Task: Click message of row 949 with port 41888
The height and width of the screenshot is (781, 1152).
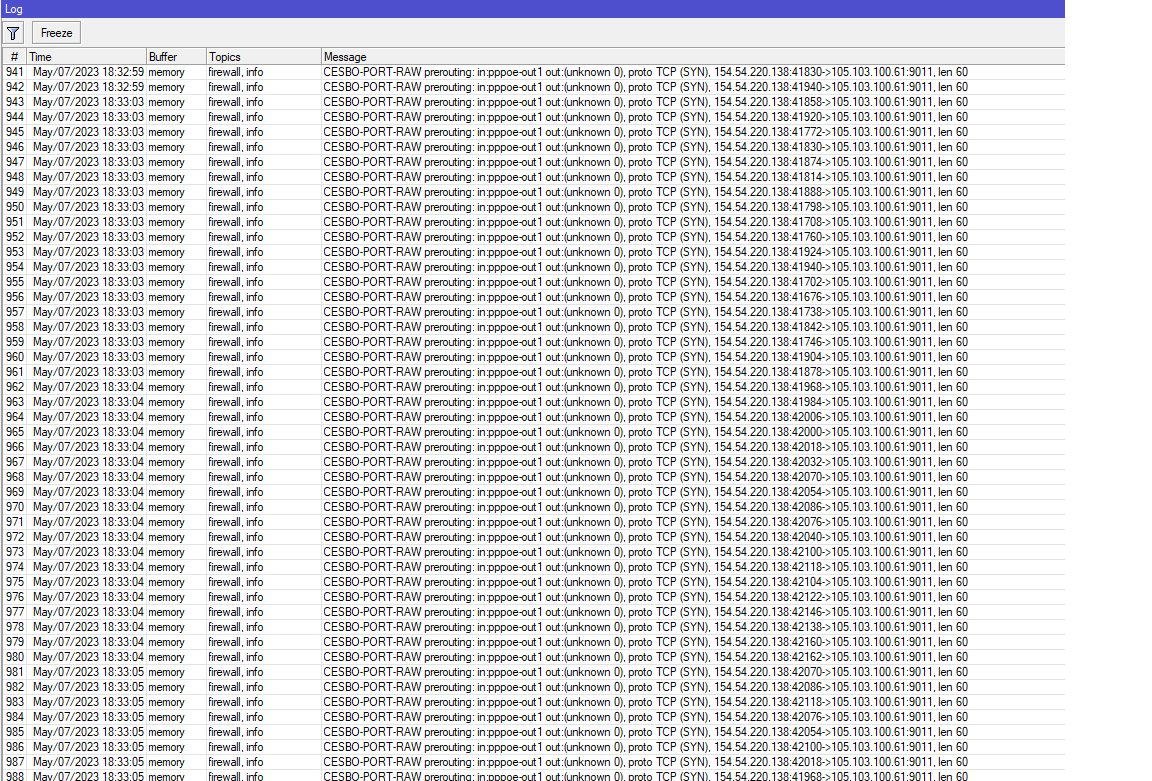Action: [645, 192]
